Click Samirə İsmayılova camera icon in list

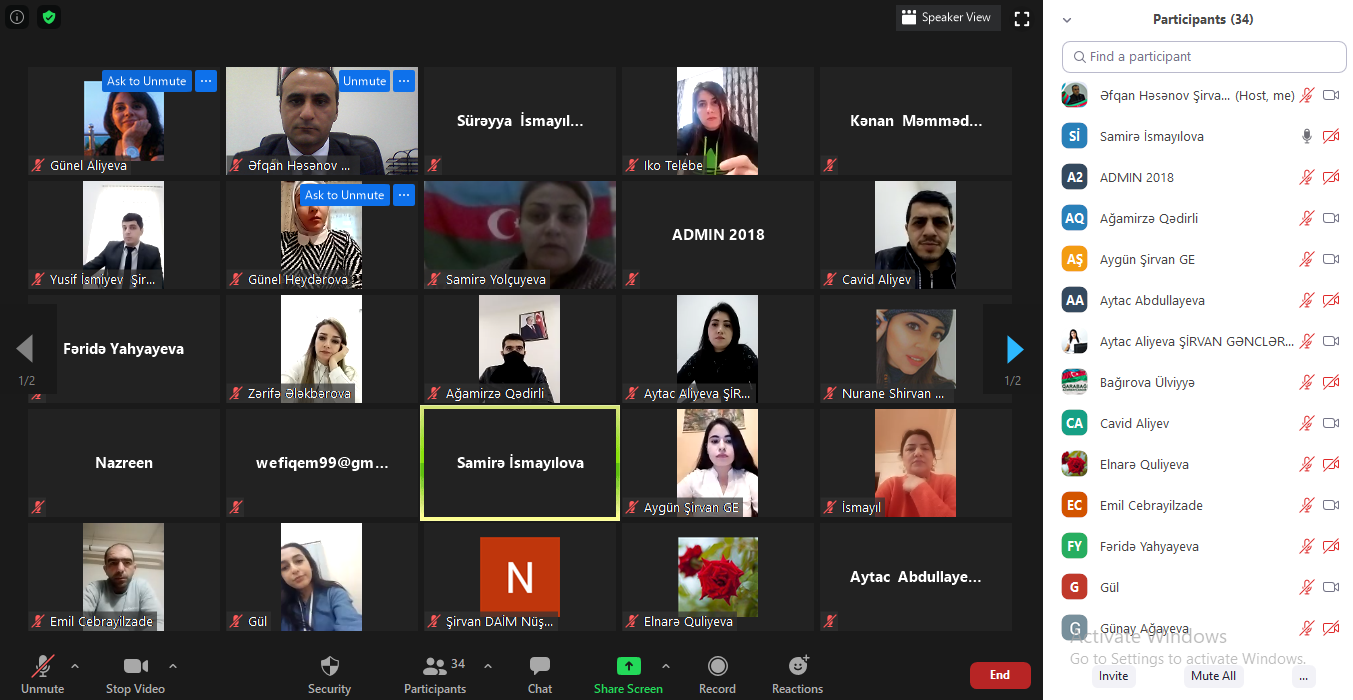pyautogui.click(x=1331, y=136)
